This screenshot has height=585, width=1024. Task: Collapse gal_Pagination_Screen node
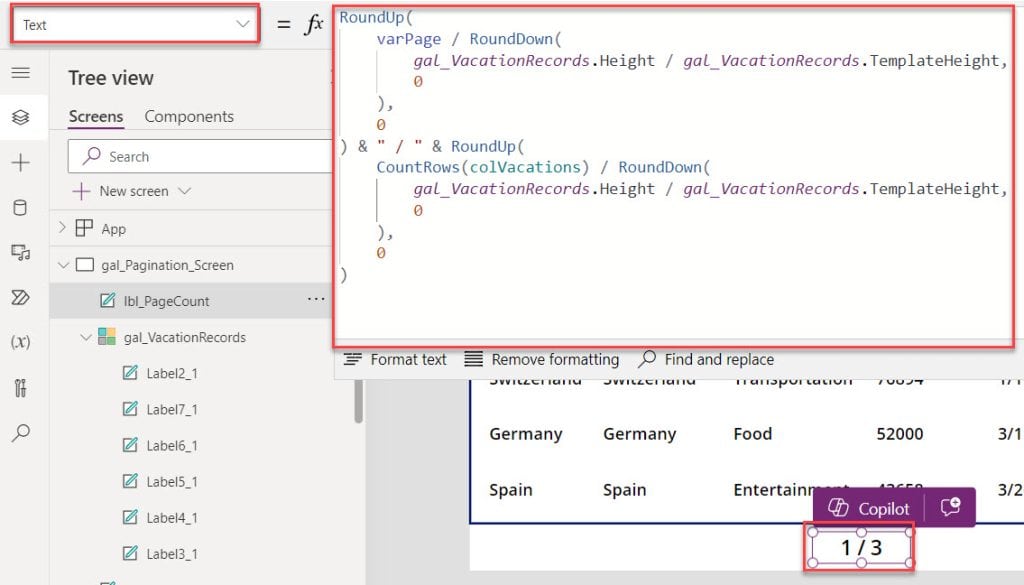tap(63, 265)
